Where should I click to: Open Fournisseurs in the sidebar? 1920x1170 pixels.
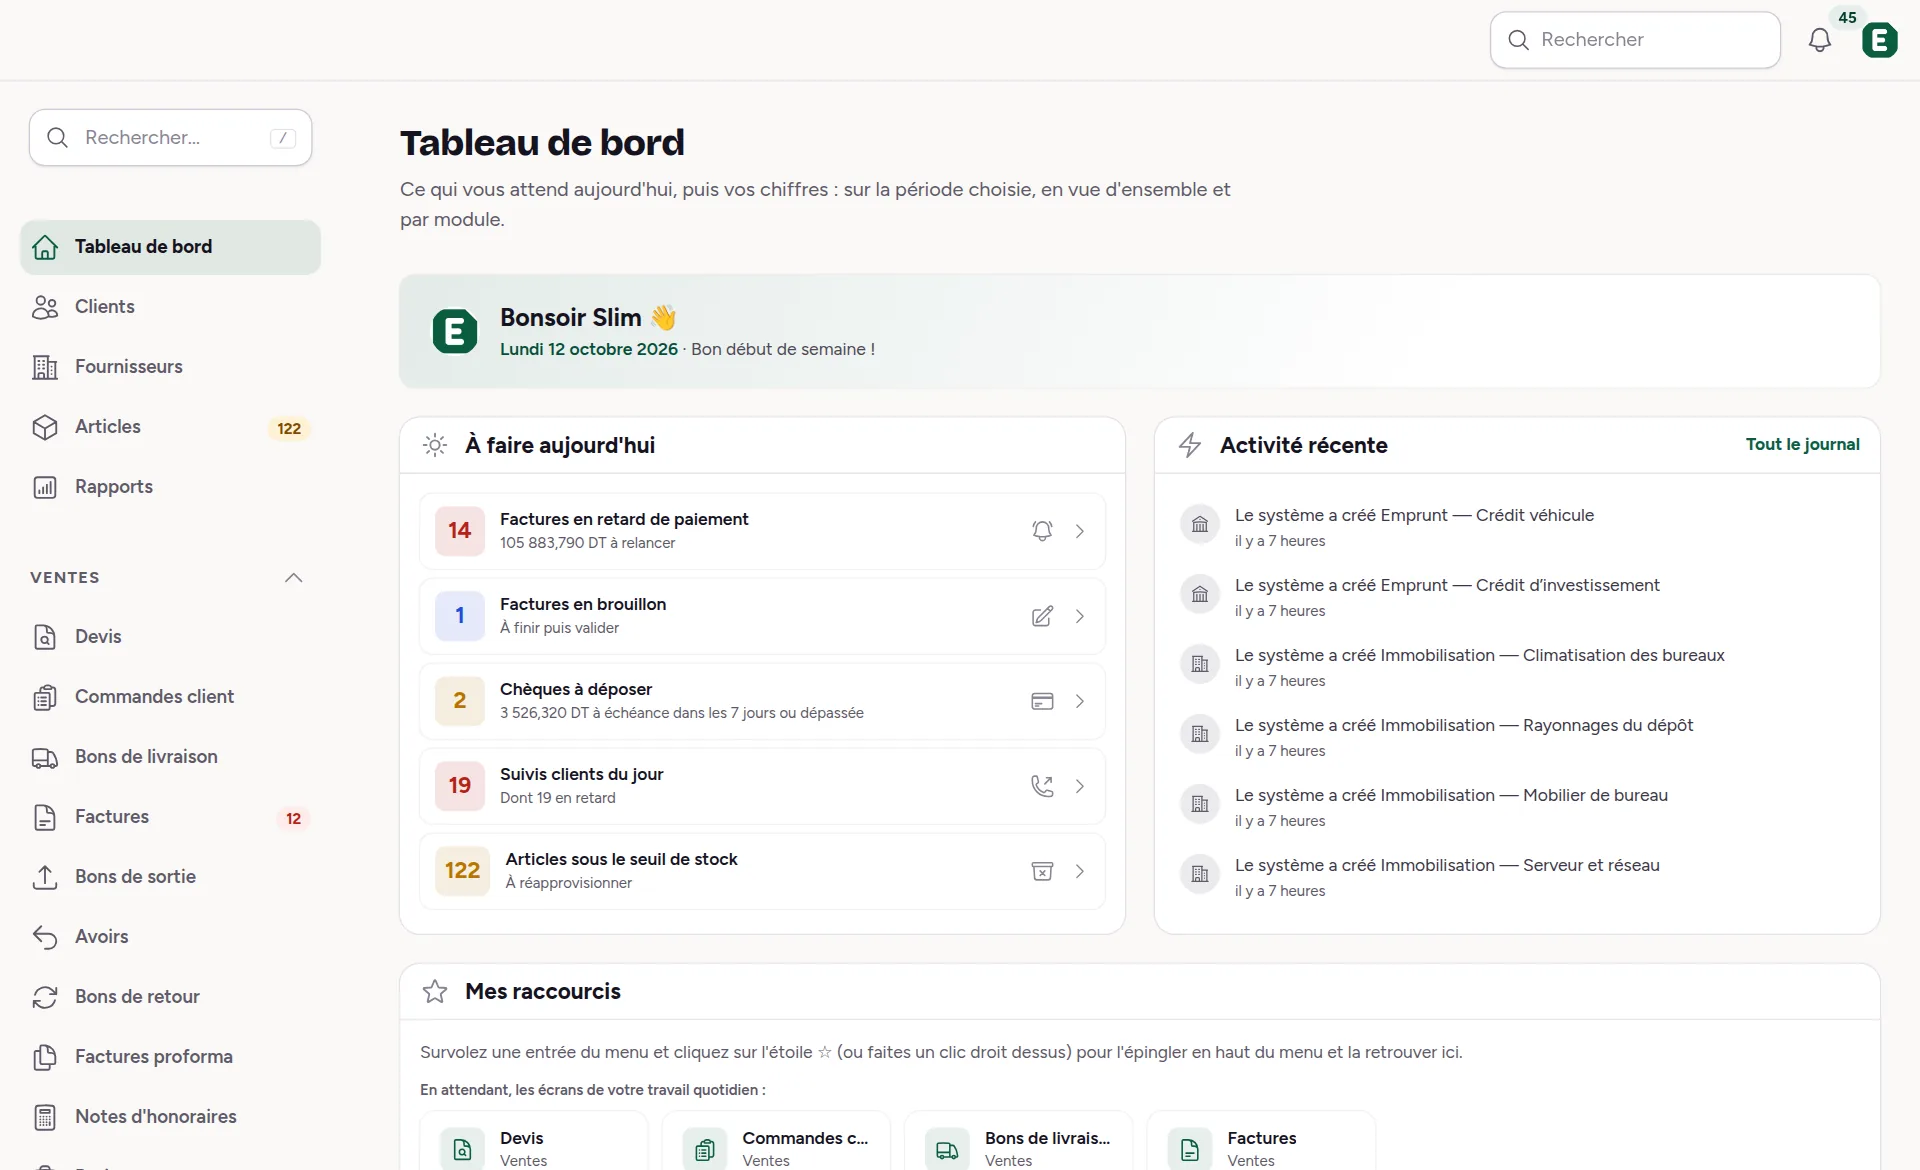170,367
